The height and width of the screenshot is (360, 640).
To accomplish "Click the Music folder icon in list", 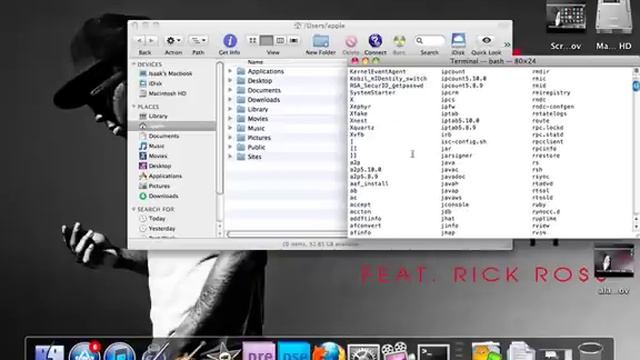I will click(x=241, y=128).
